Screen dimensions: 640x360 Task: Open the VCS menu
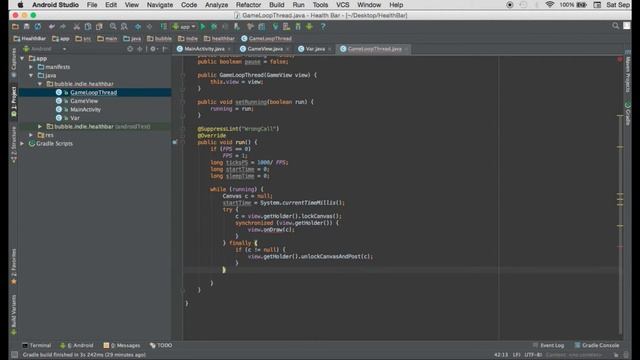point(342,5)
